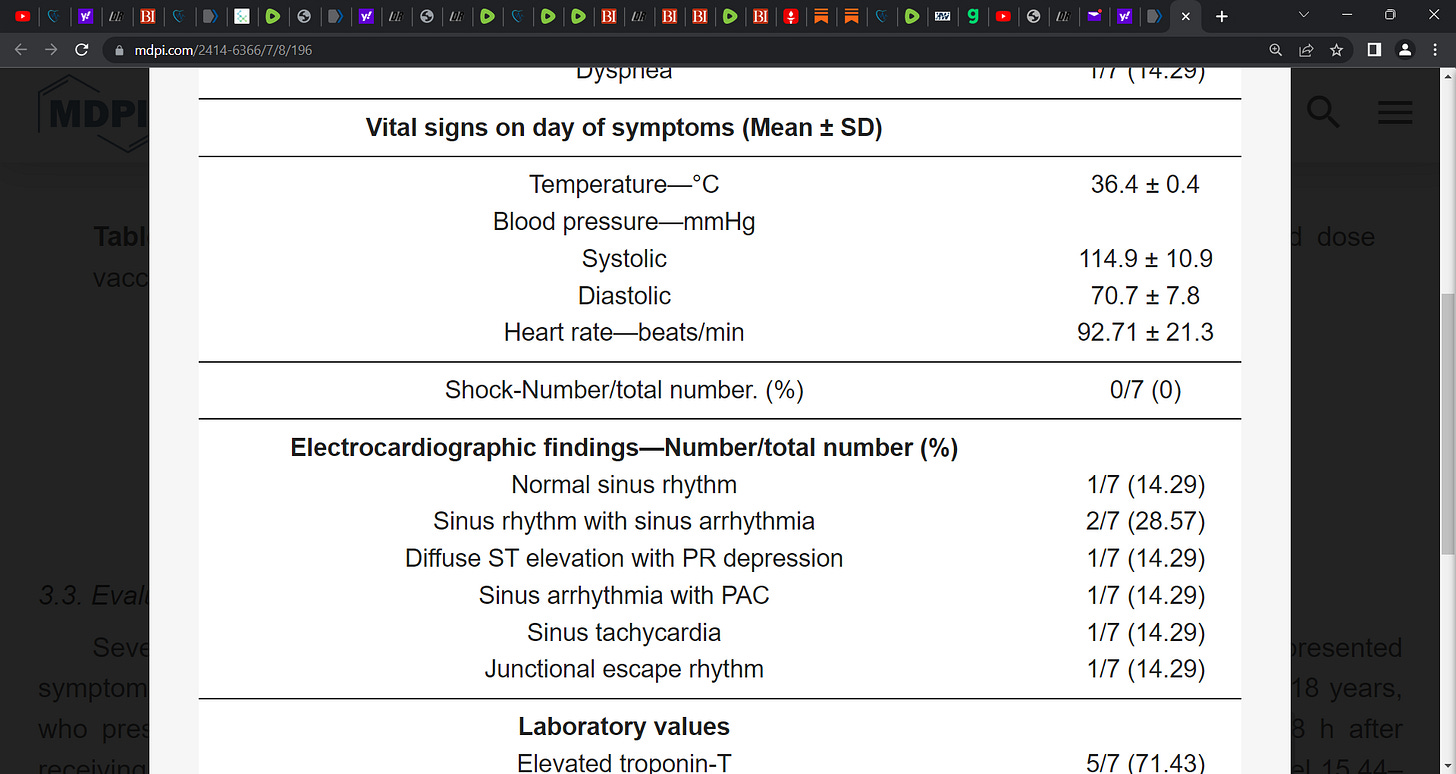The height and width of the screenshot is (774, 1456).
Task: Open the white ZW-logo favicon tab
Action: 942,16
